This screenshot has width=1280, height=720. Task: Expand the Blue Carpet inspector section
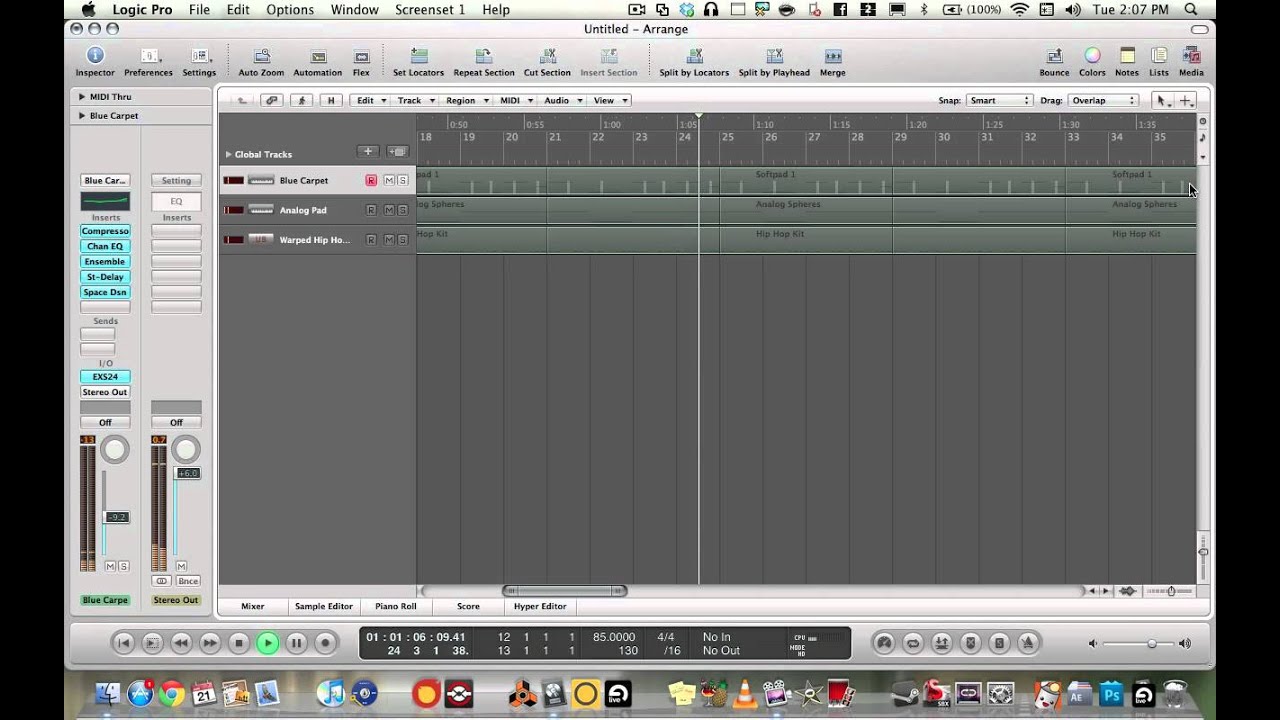pos(81,116)
